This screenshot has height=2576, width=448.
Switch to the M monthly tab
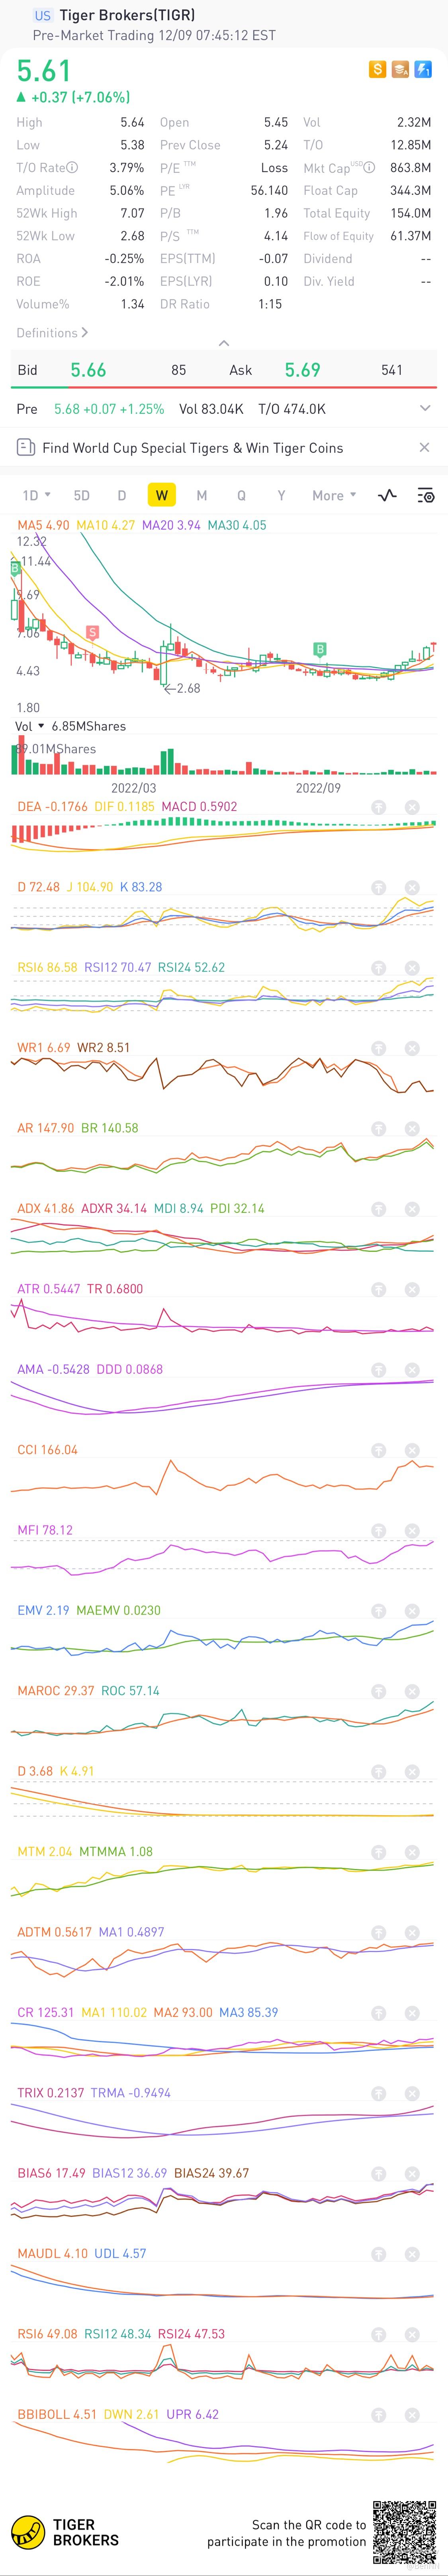201,495
